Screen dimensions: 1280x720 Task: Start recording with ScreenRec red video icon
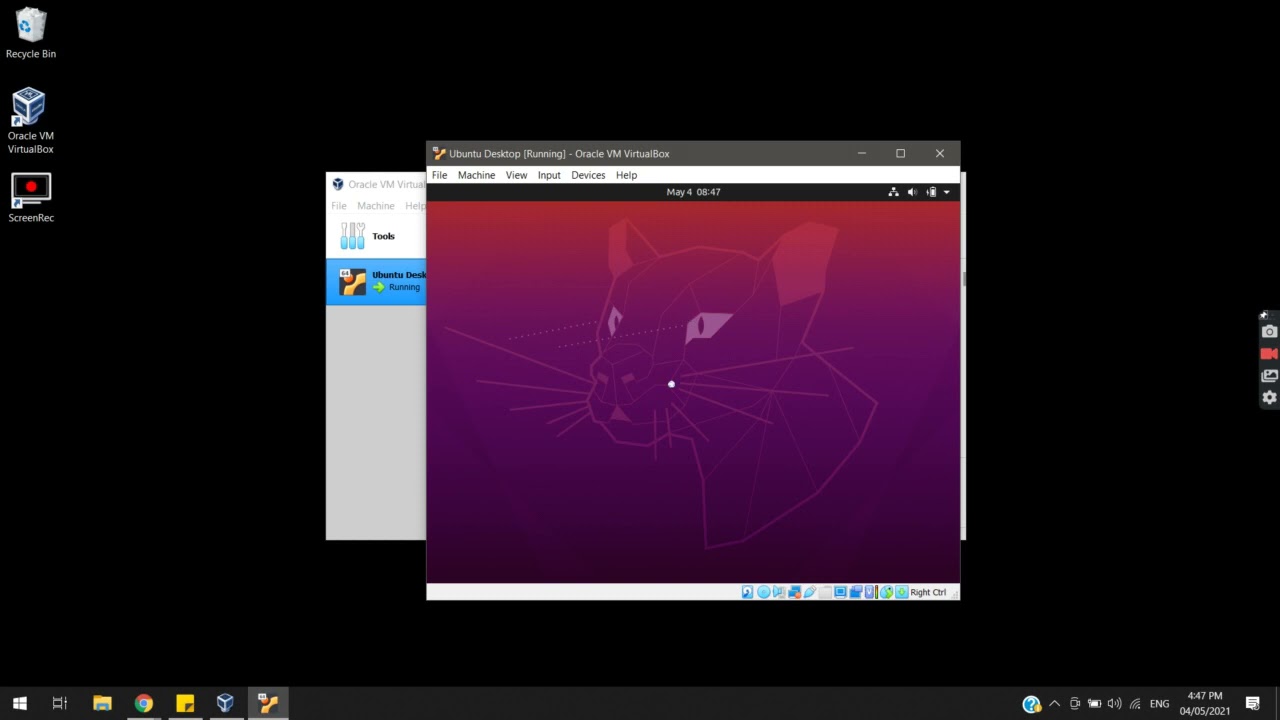(x=1269, y=354)
